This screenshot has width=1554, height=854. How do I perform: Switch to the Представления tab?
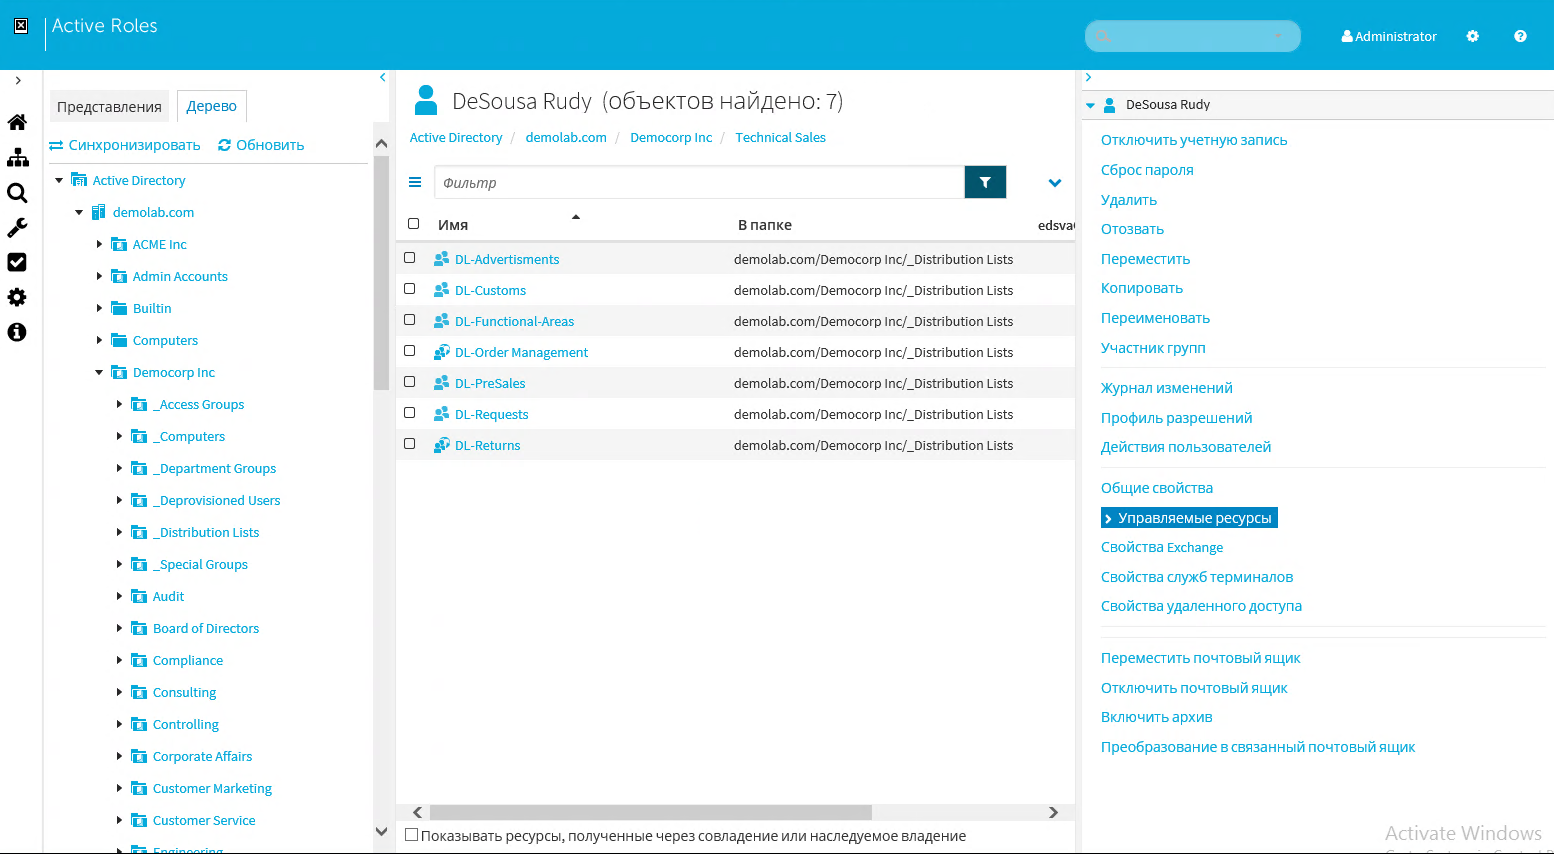(x=109, y=106)
